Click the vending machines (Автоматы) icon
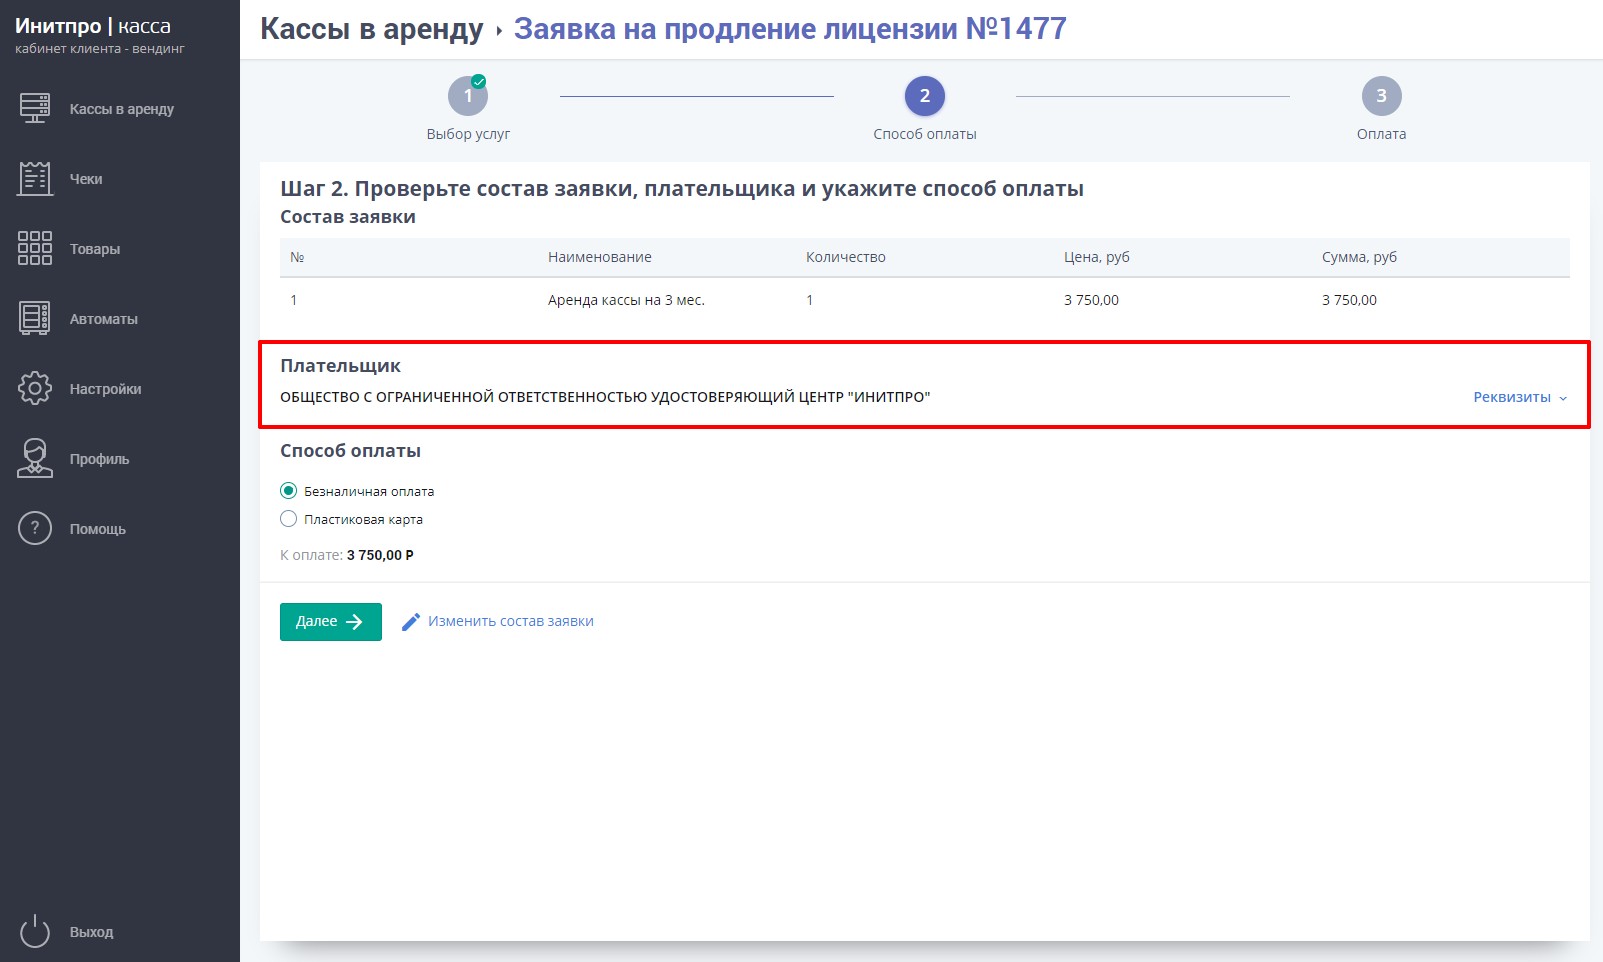Screen dimensions: 1603x962 [35, 318]
